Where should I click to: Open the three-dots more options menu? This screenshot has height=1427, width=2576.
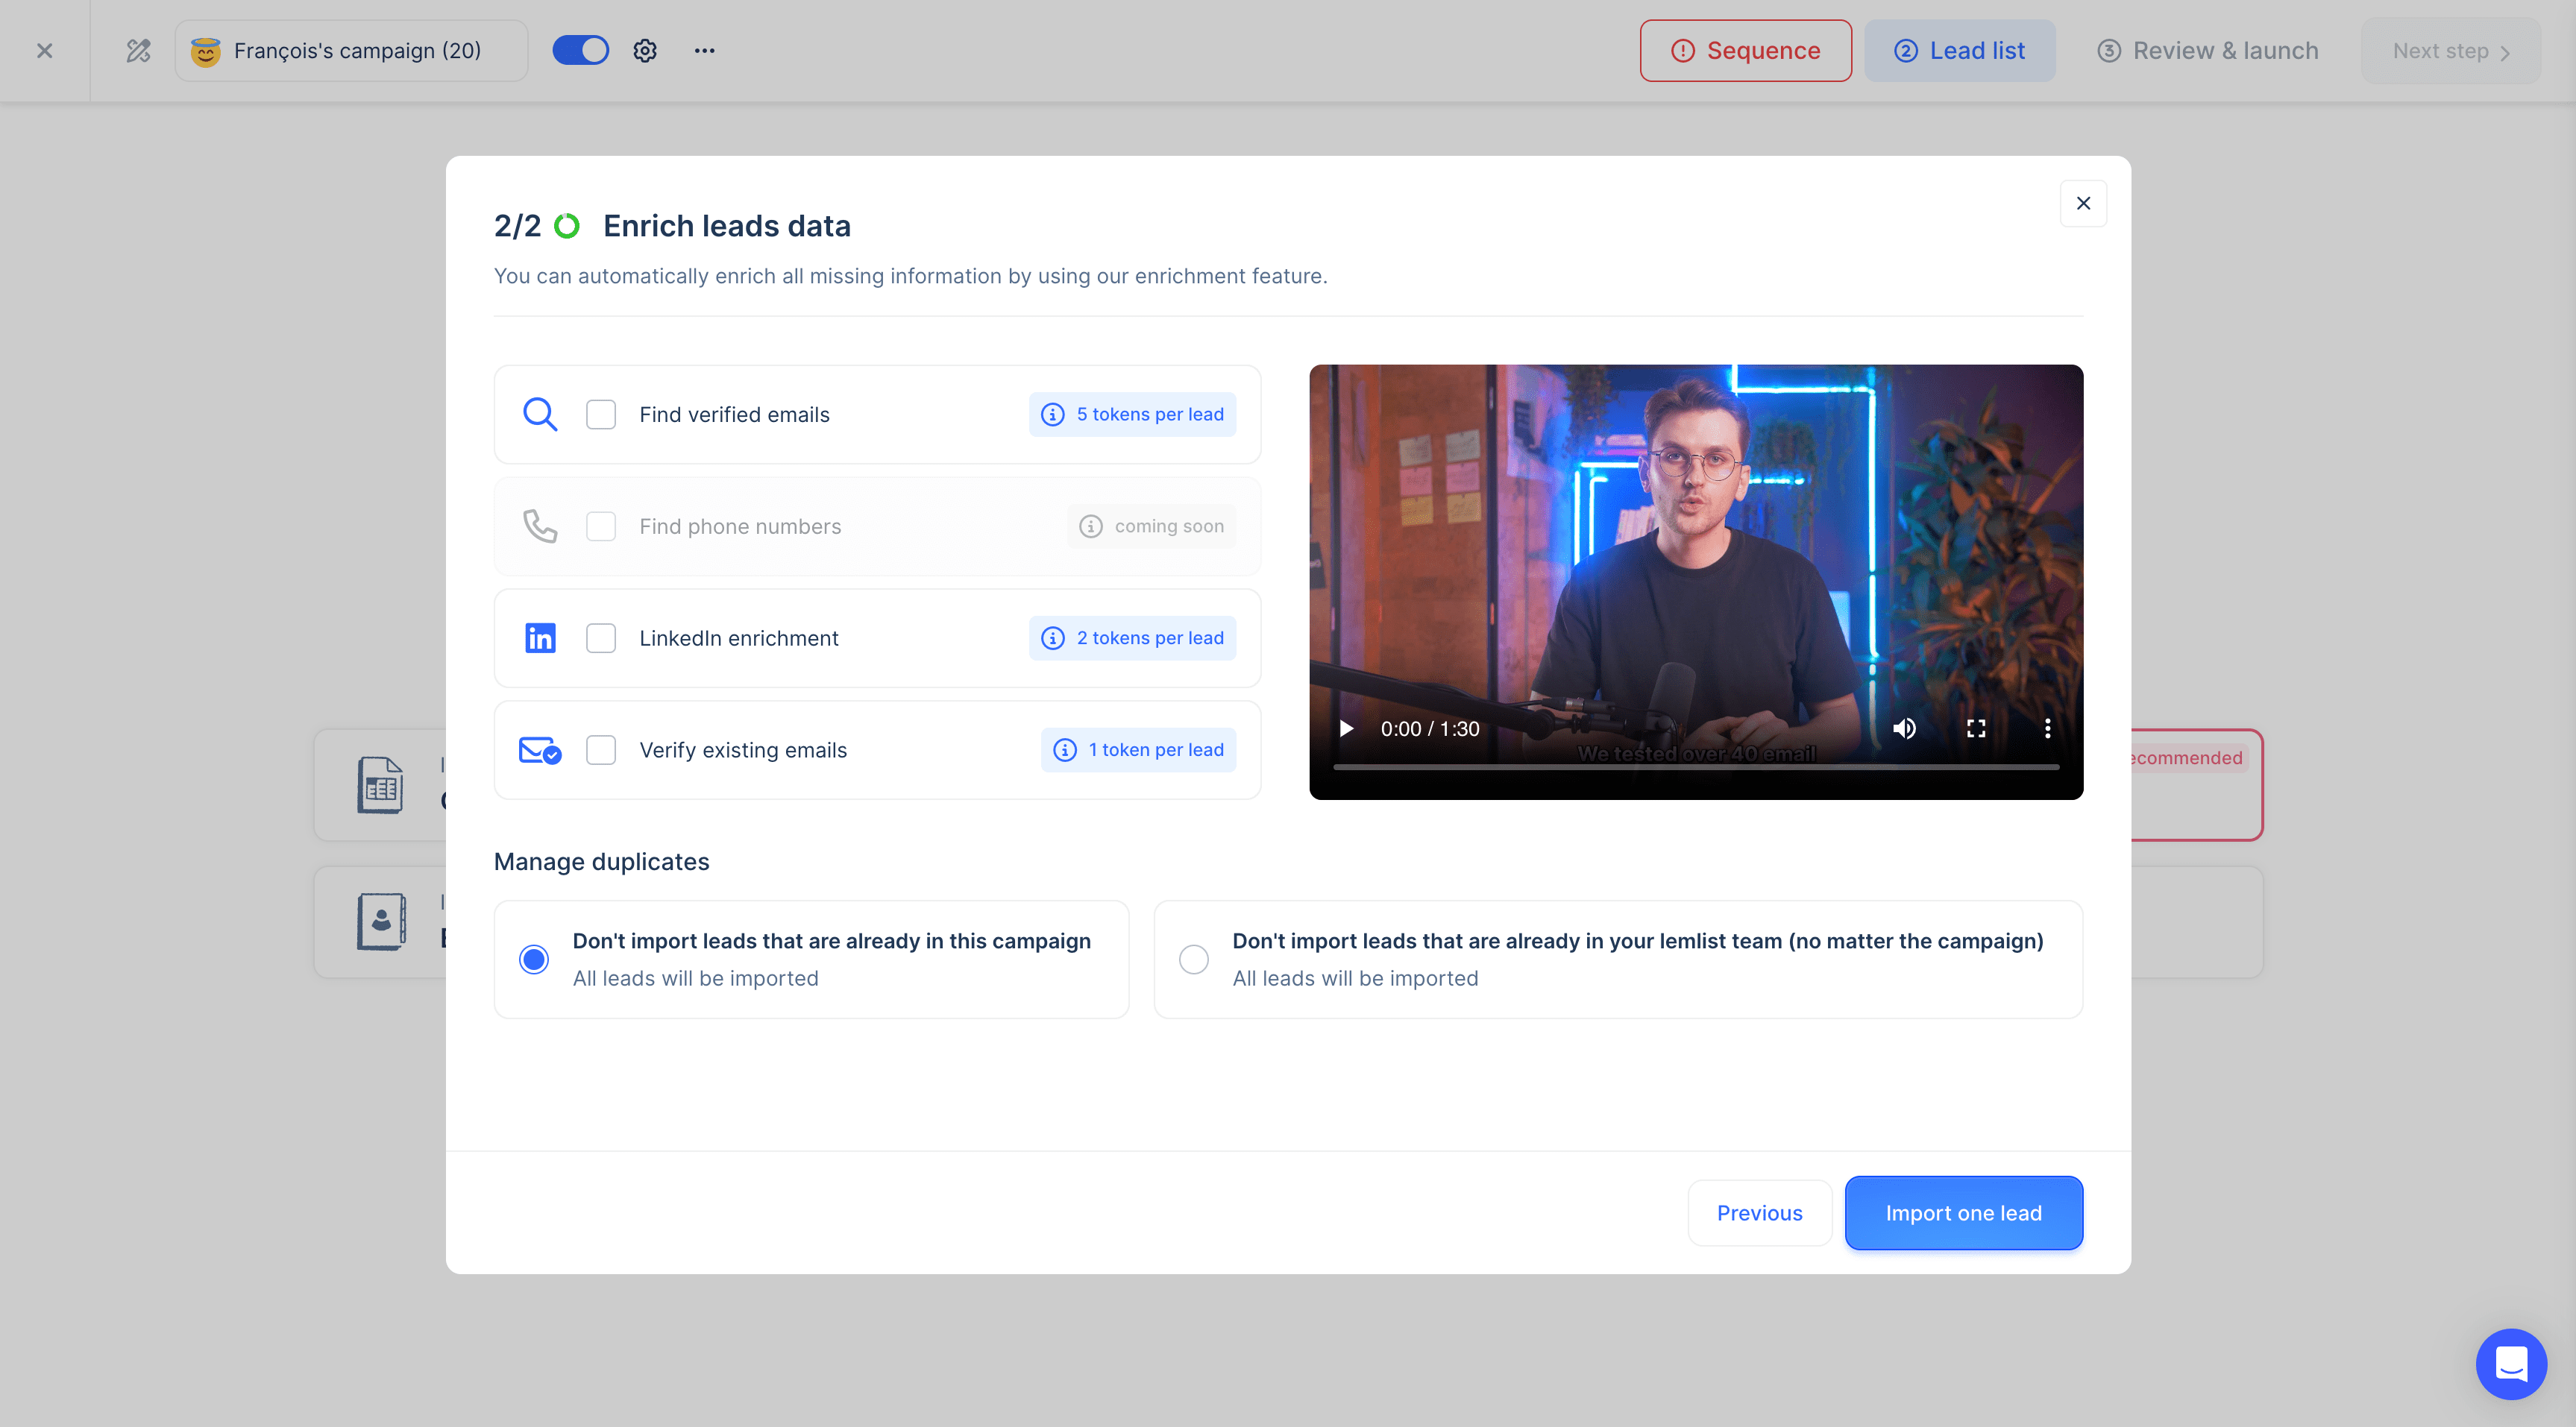(x=704, y=51)
